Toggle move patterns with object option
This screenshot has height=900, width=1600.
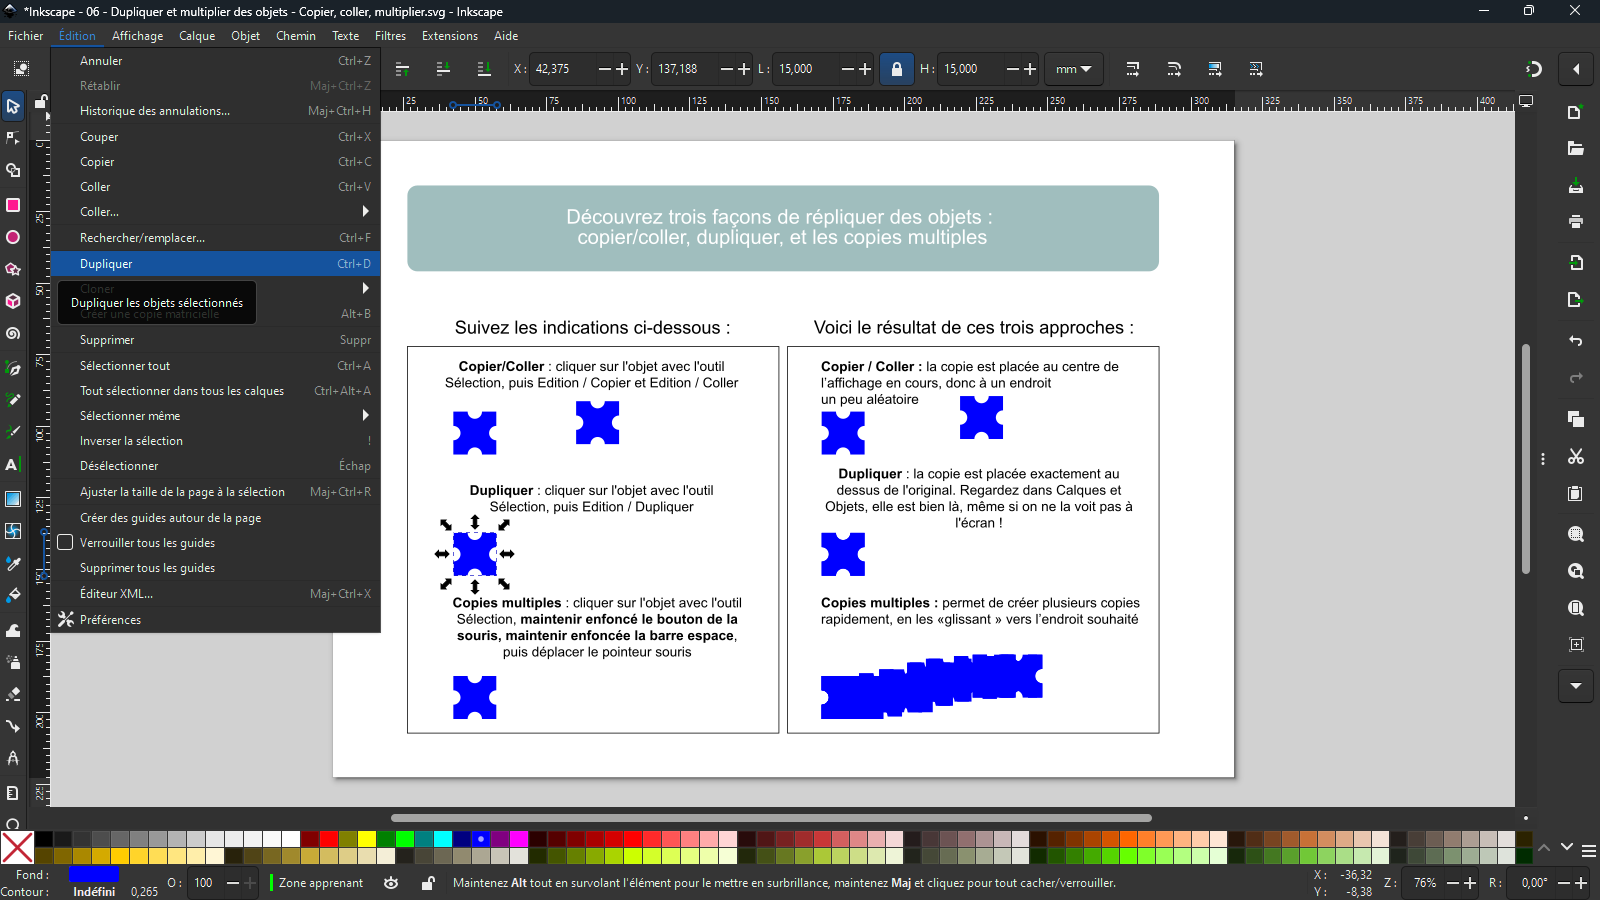tap(1256, 69)
